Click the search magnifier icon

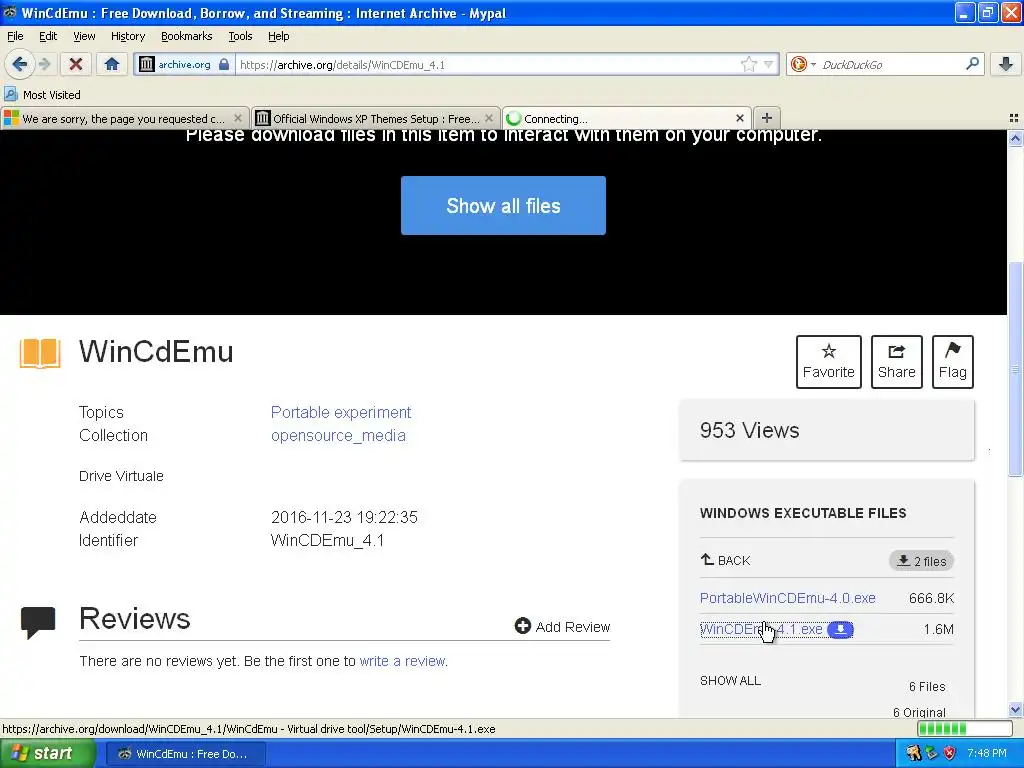click(972, 63)
